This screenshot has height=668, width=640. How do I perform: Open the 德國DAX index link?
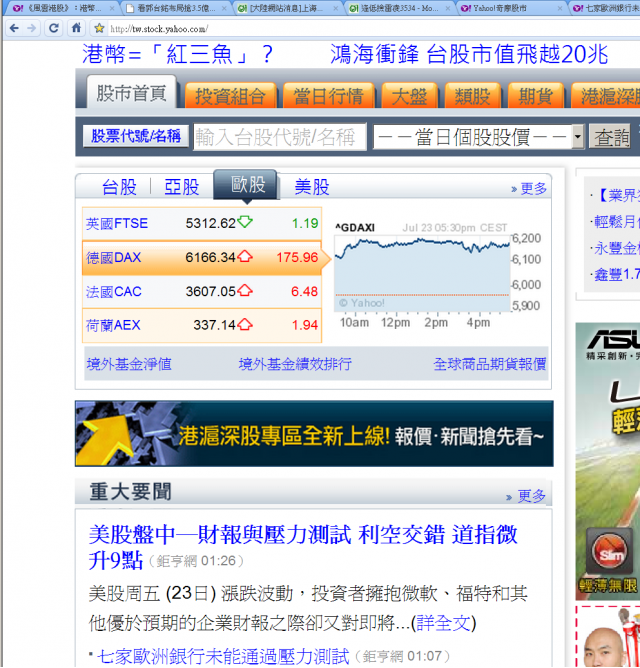click(x=113, y=257)
